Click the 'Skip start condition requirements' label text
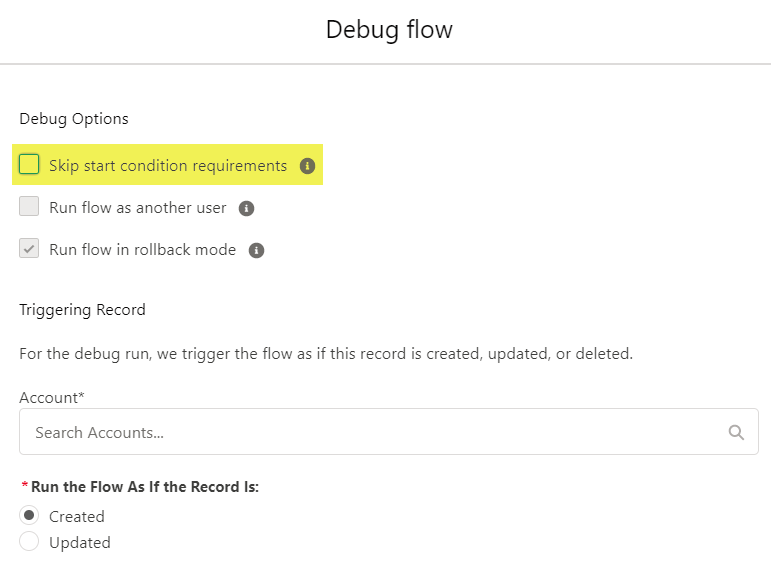771x572 pixels. 168,166
